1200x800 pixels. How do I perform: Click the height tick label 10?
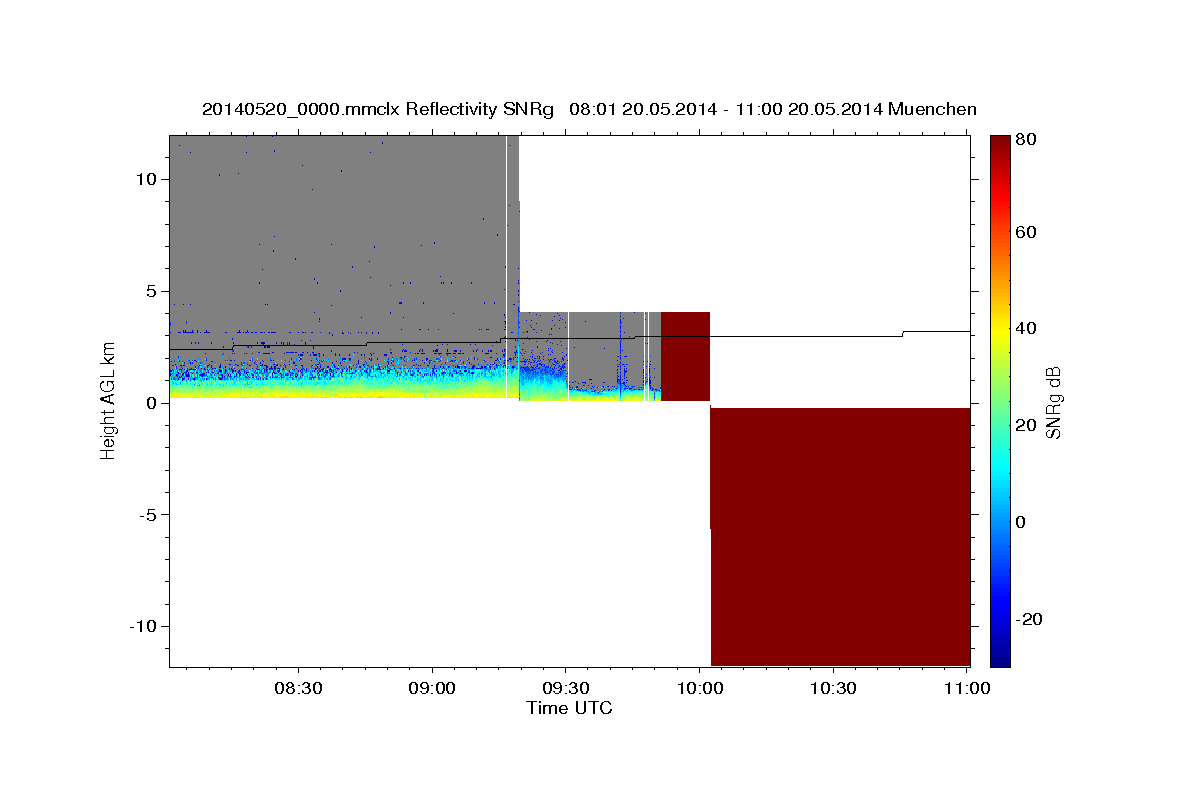tap(147, 179)
